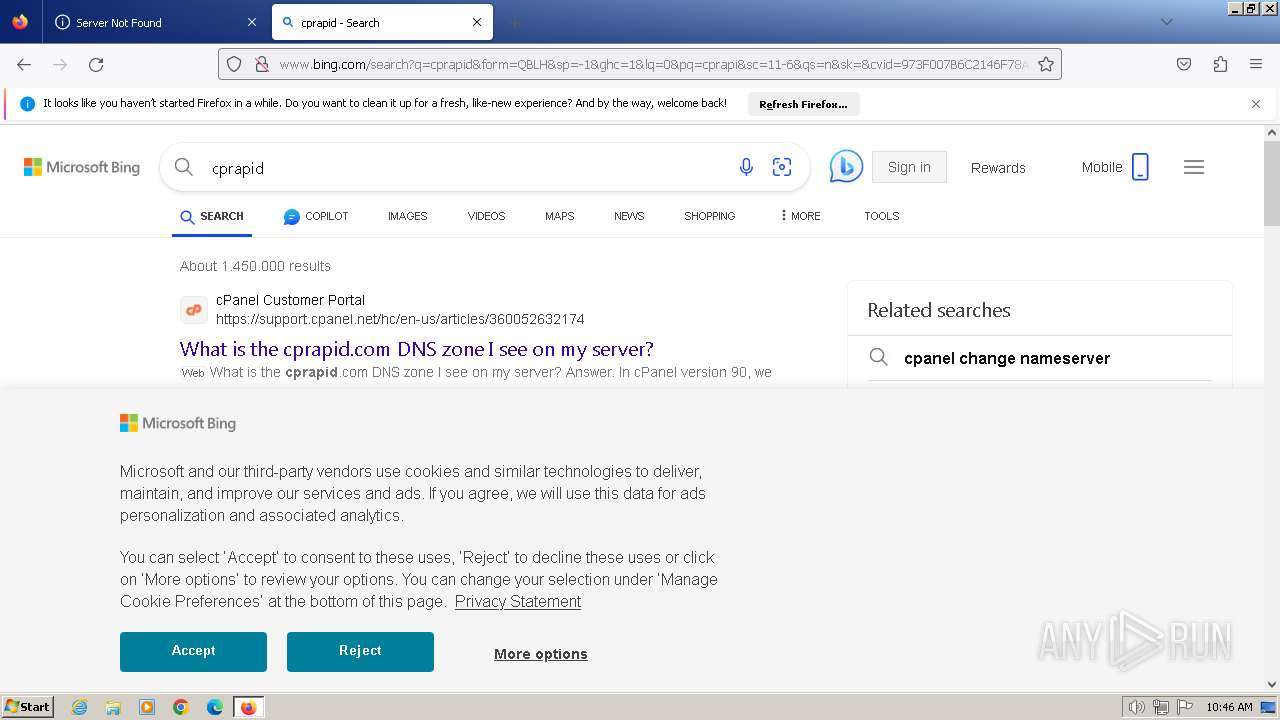
Task: Open the Bing hamburger settings menu
Action: coord(1194,167)
